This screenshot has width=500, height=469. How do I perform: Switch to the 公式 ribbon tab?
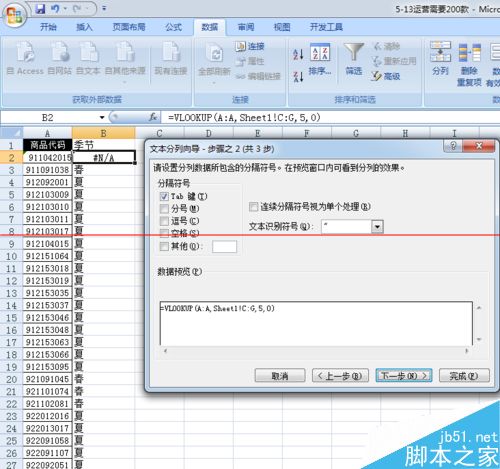[174, 27]
